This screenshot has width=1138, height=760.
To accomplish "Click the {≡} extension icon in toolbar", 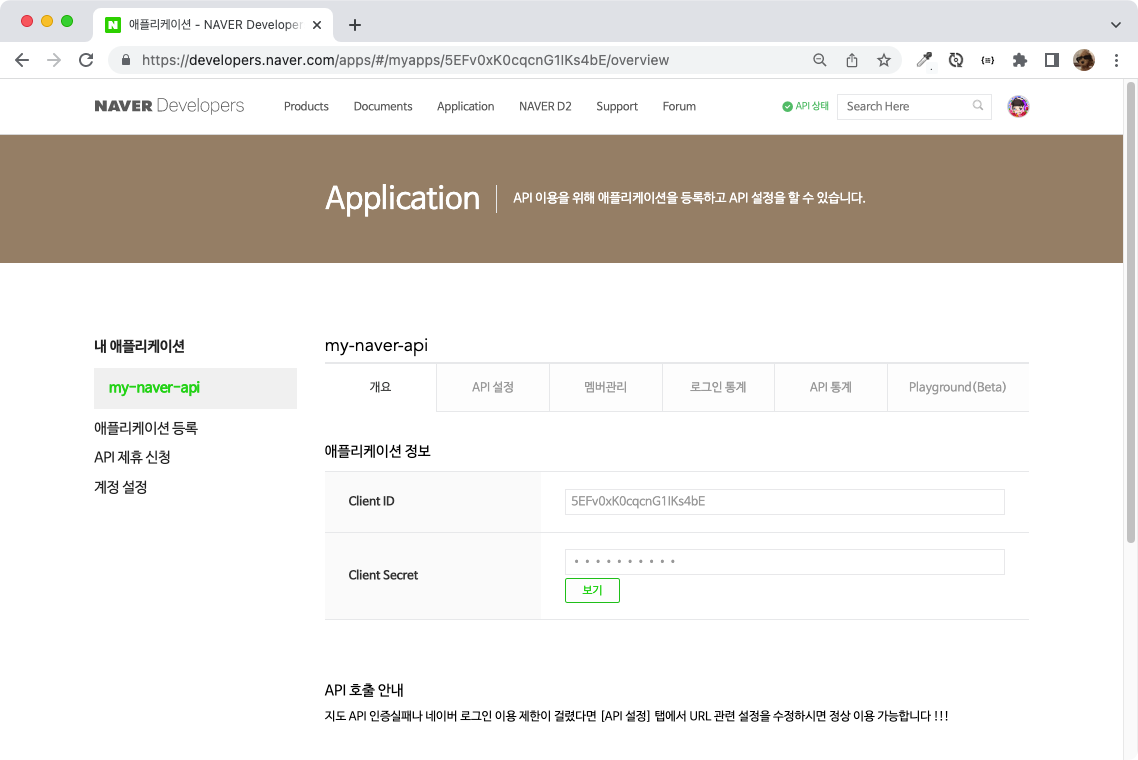I will click(987, 60).
